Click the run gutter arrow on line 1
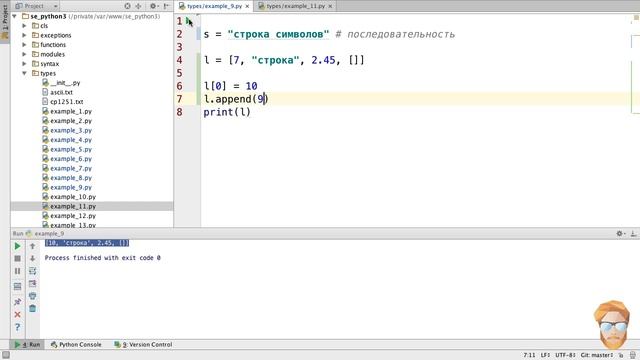This screenshot has width=640, height=360. pyautogui.click(x=188, y=20)
